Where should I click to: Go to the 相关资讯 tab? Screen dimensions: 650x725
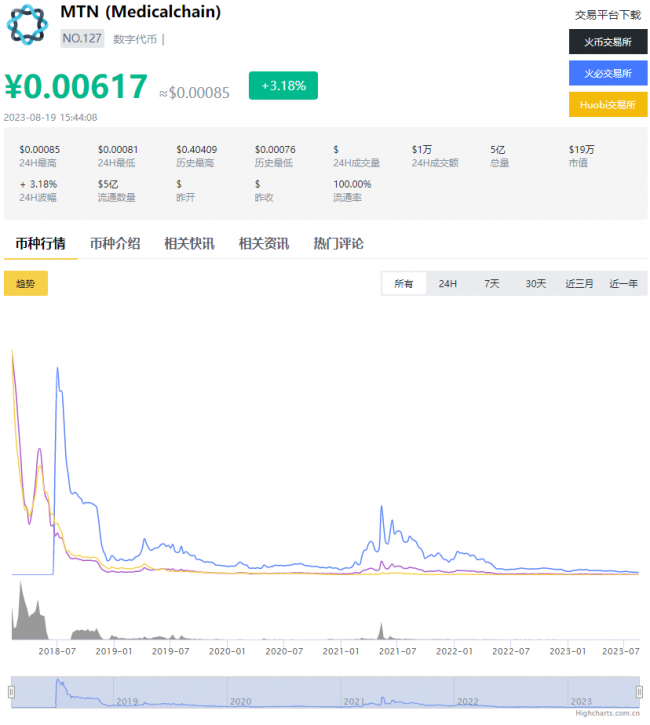click(x=264, y=244)
